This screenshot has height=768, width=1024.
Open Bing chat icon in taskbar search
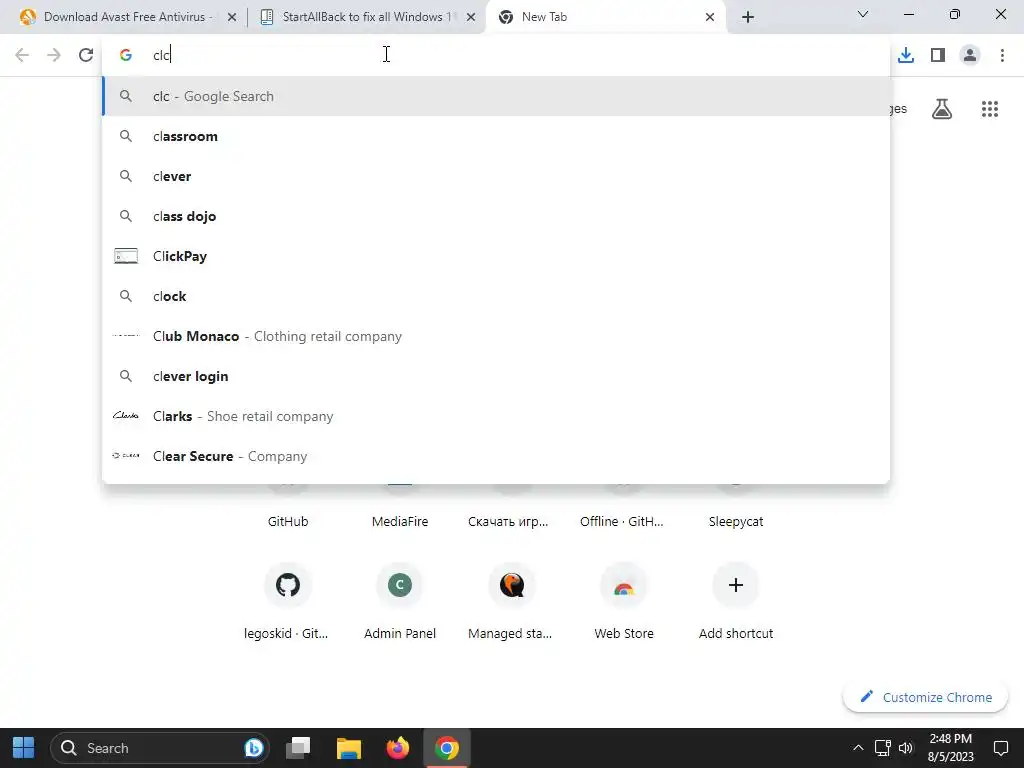coord(253,748)
